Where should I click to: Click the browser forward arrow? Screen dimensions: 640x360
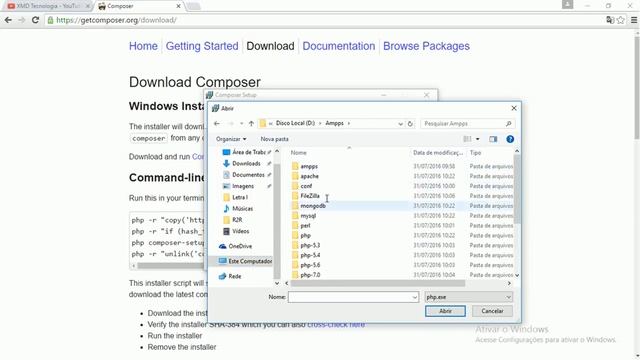point(22,20)
